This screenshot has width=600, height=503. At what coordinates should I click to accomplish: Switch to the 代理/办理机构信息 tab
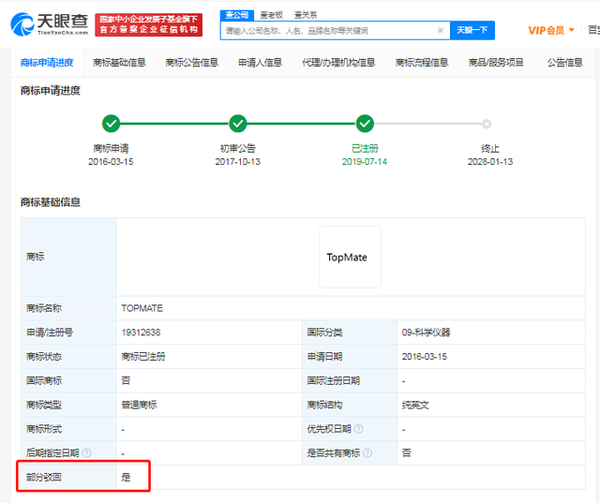click(x=339, y=63)
